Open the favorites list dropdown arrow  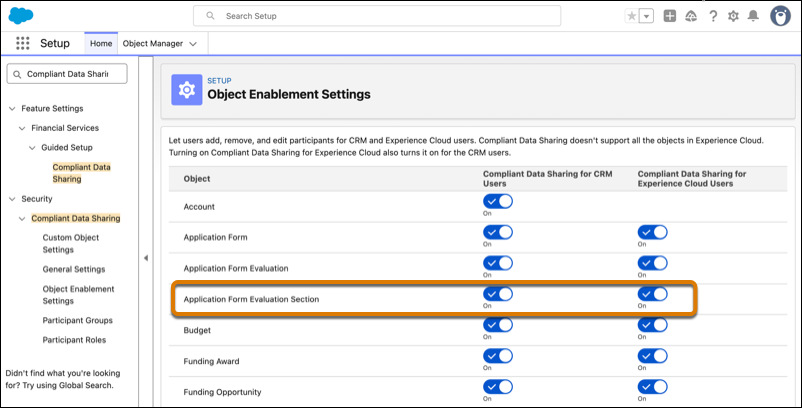(x=647, y=16)
